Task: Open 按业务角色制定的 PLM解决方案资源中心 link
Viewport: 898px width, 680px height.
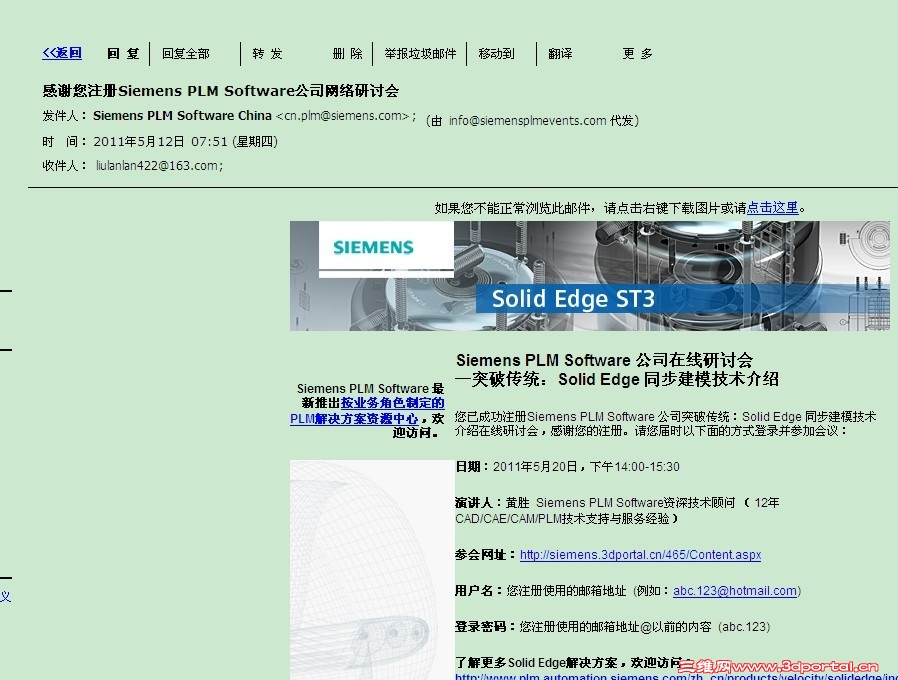Action: coord(367,411)
